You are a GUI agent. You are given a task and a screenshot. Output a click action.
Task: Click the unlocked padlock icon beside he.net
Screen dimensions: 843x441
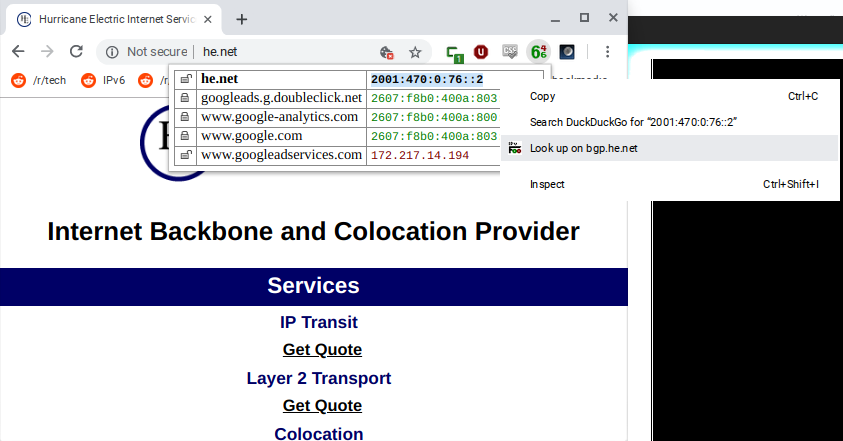(x=185, y=79)
